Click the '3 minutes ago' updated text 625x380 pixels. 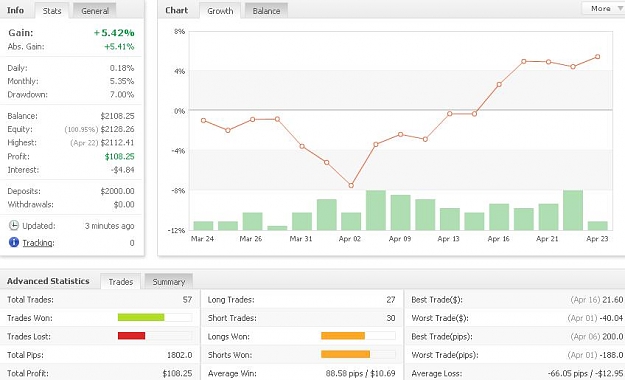point(110,226)
